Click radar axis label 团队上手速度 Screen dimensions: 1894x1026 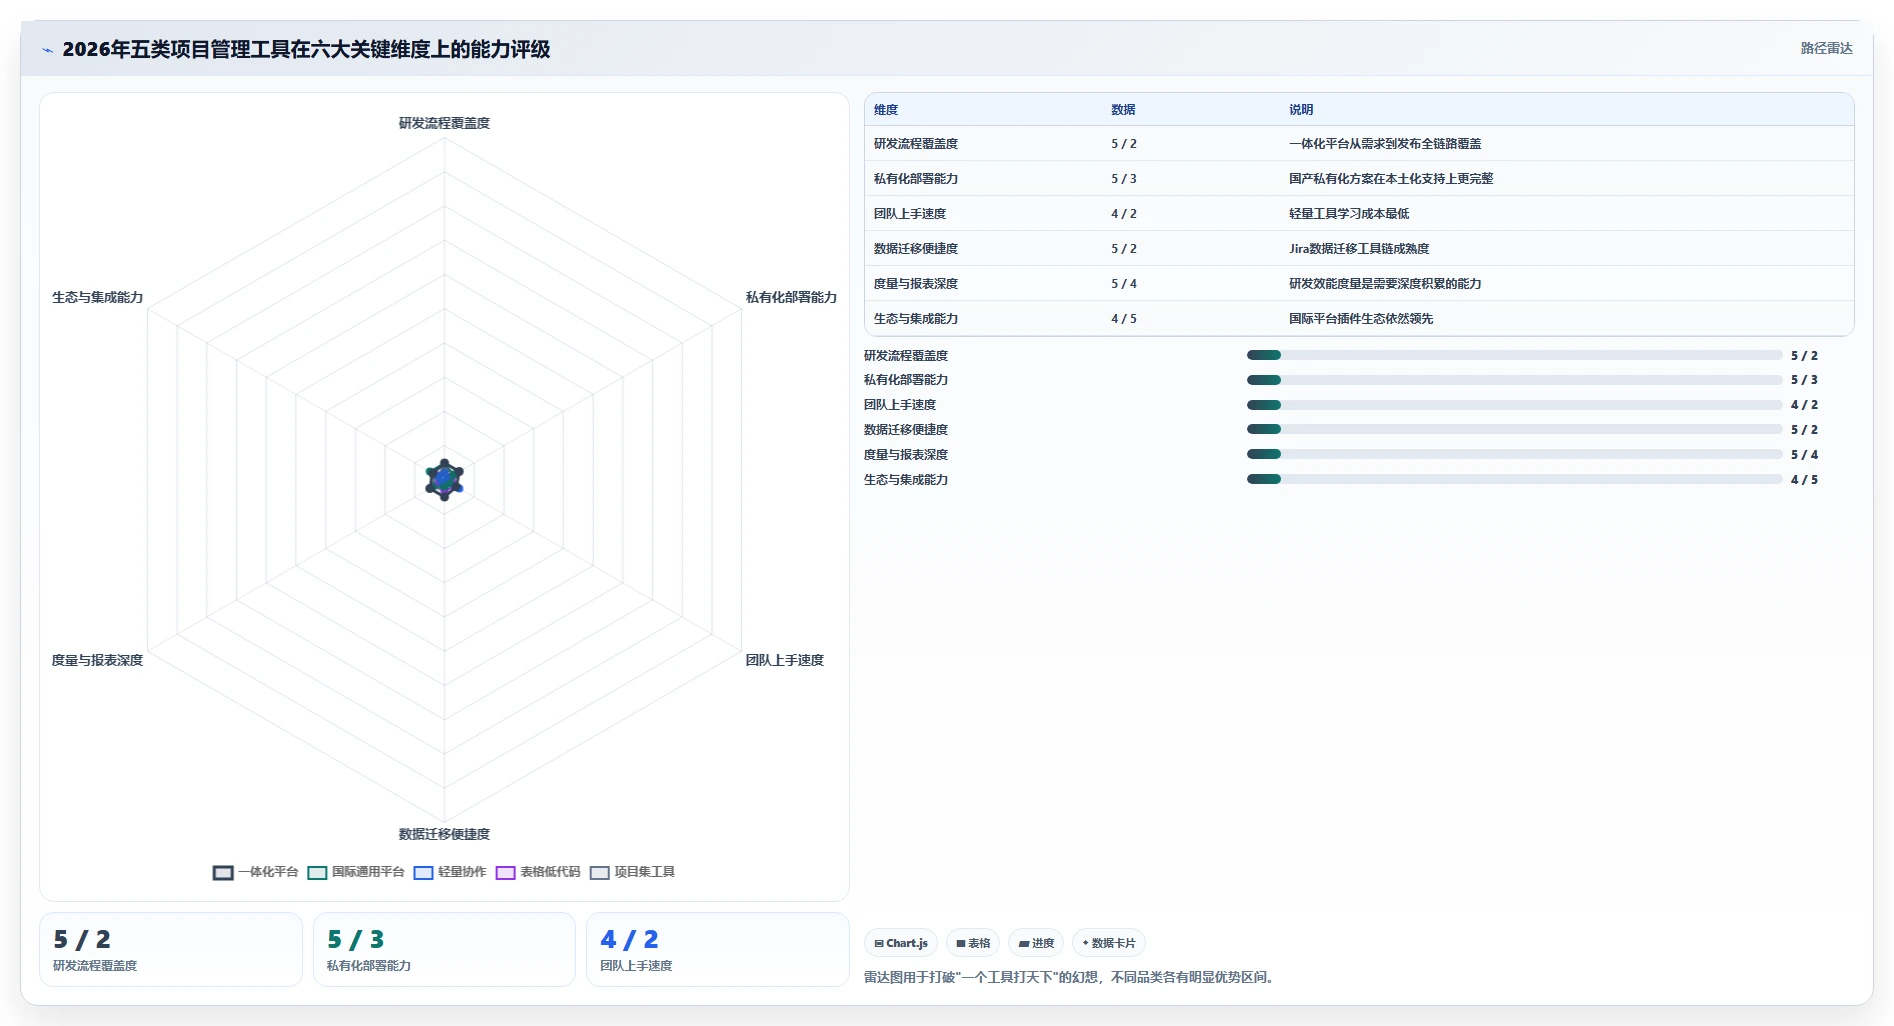pyautogui.click(x=785, y=660)
